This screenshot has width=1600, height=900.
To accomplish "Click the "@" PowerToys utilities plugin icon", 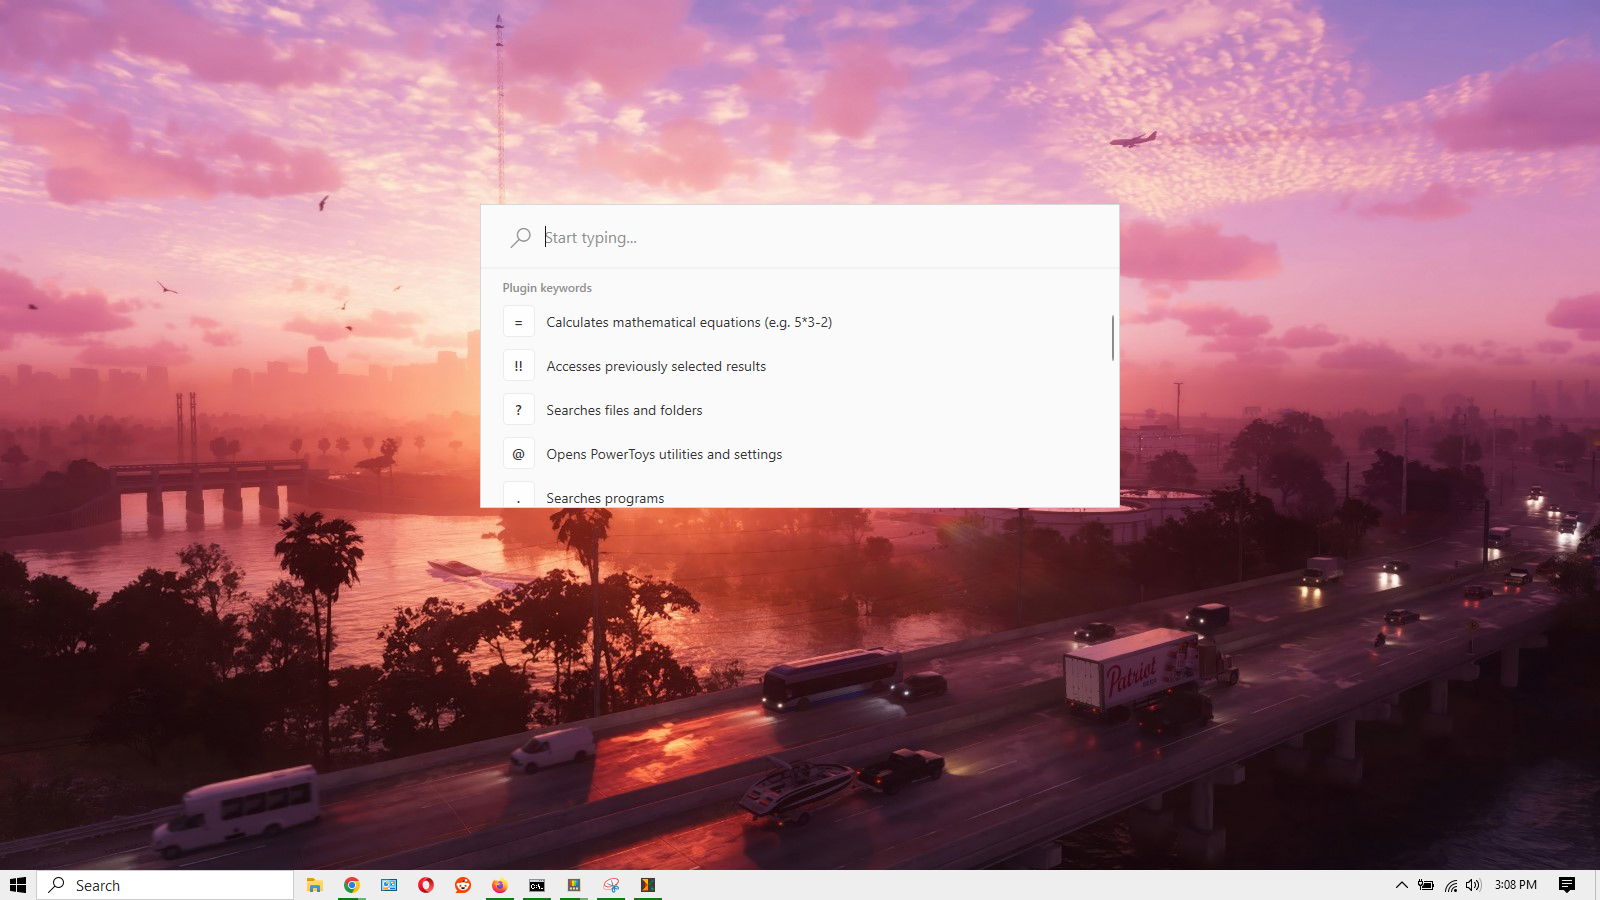I will (x=518, y=453).
